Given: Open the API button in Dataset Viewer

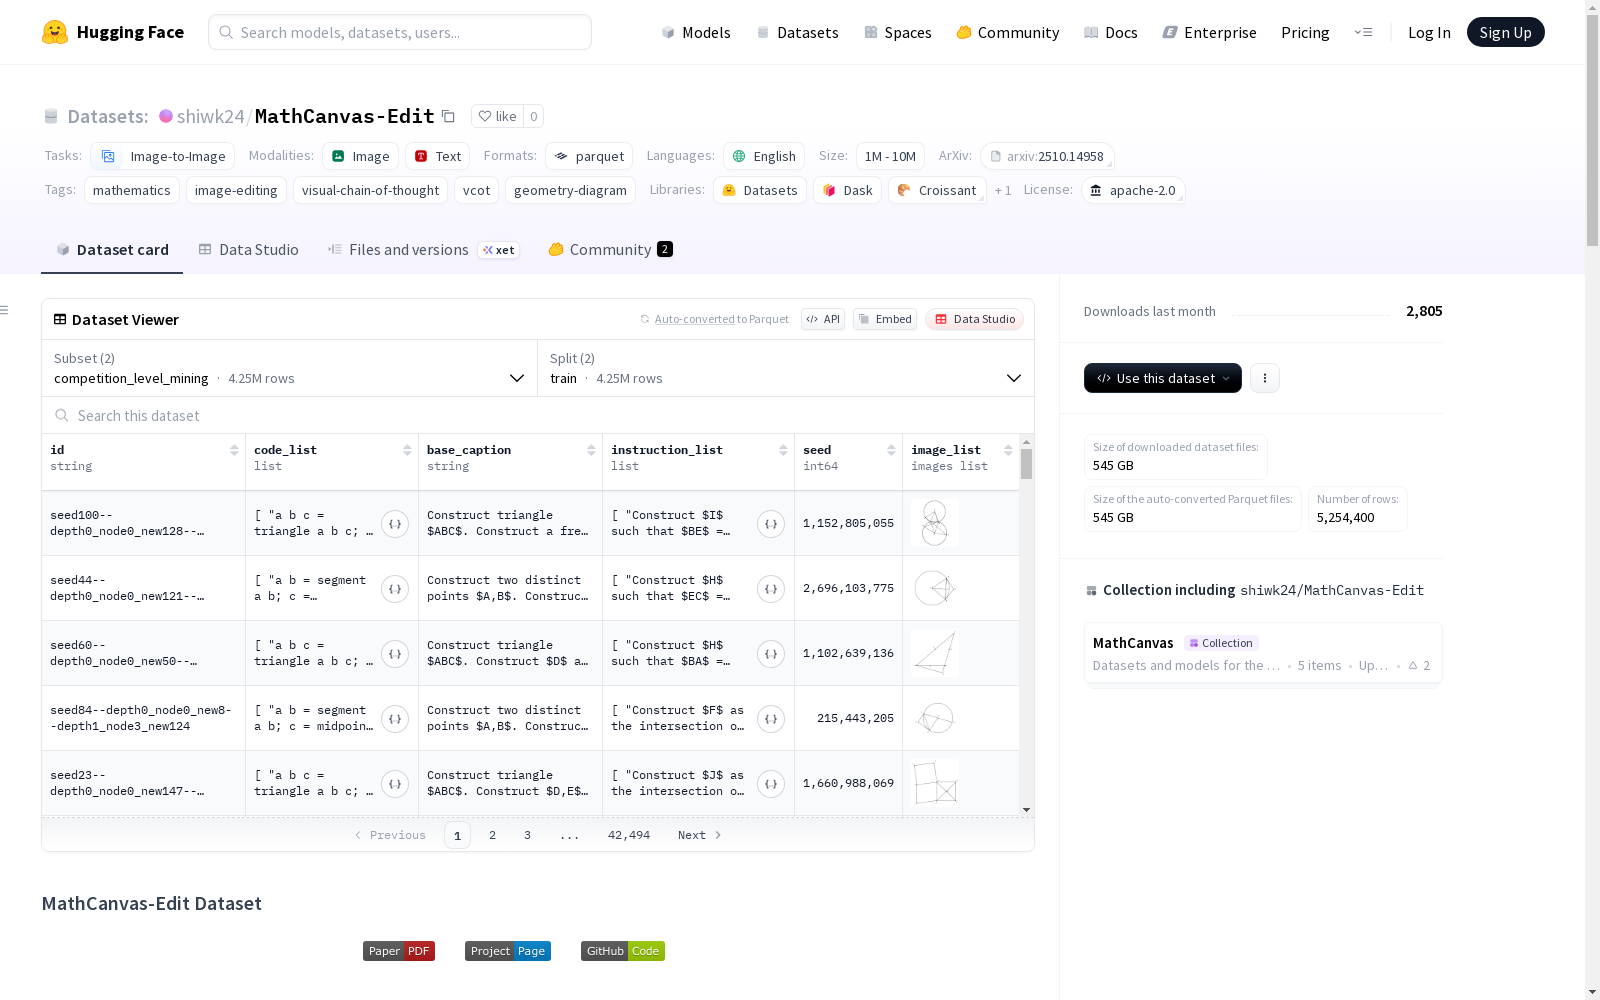Looking at the screenshot, I should [823, 319].
